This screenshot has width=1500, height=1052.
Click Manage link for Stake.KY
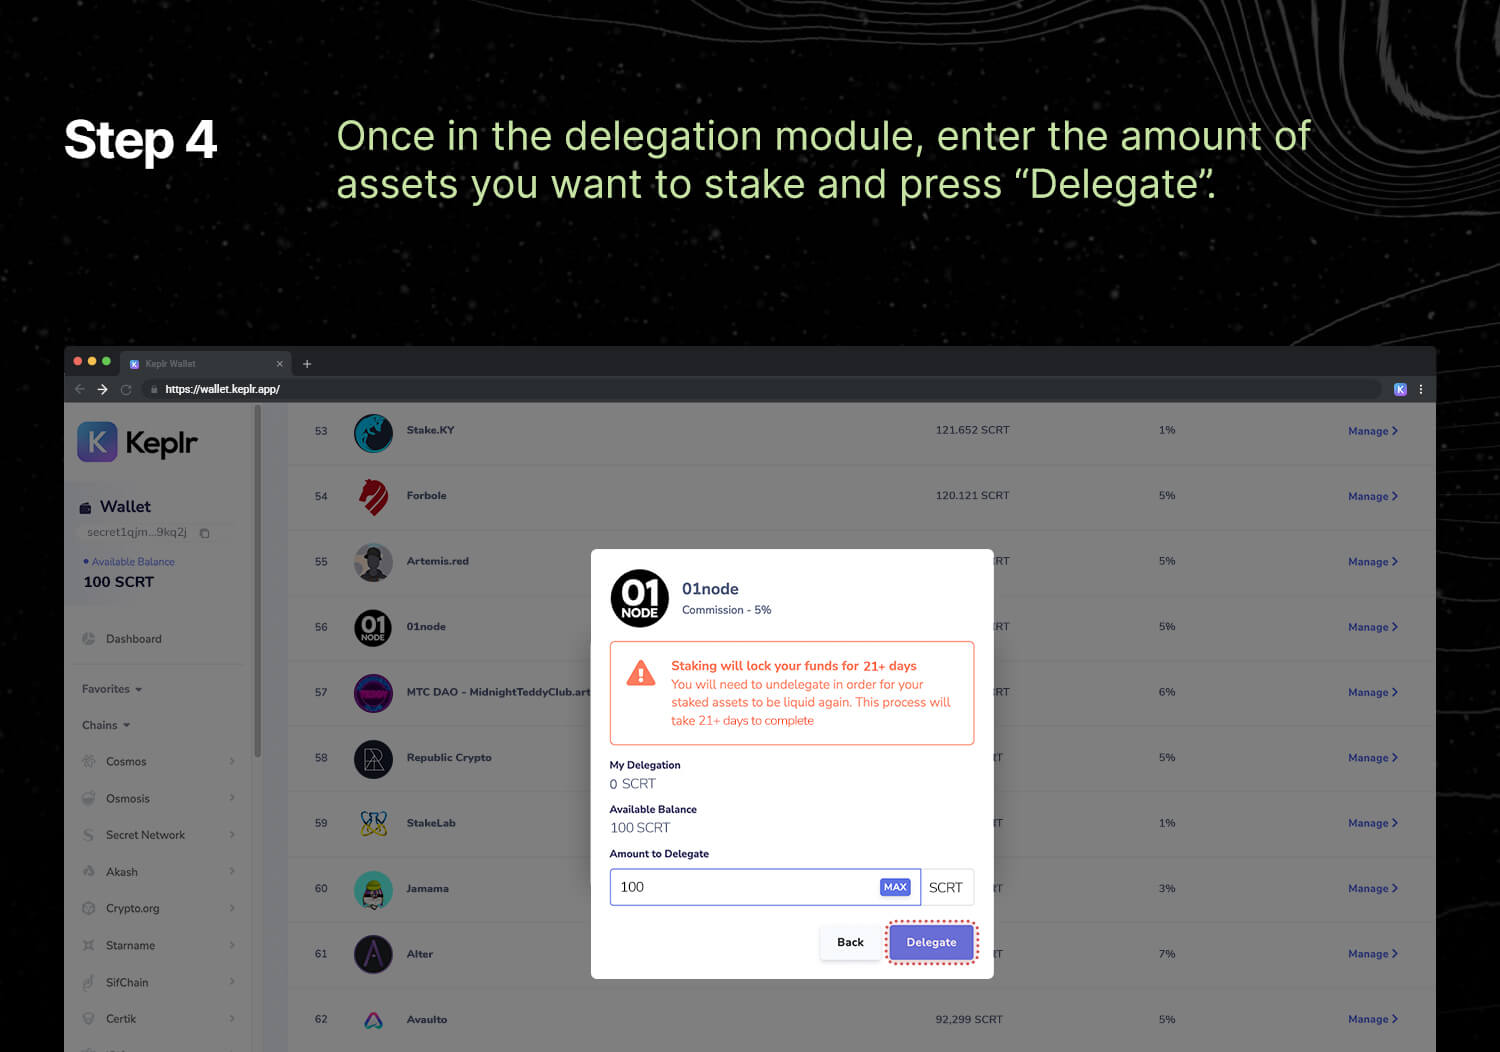pos(1372,431)
